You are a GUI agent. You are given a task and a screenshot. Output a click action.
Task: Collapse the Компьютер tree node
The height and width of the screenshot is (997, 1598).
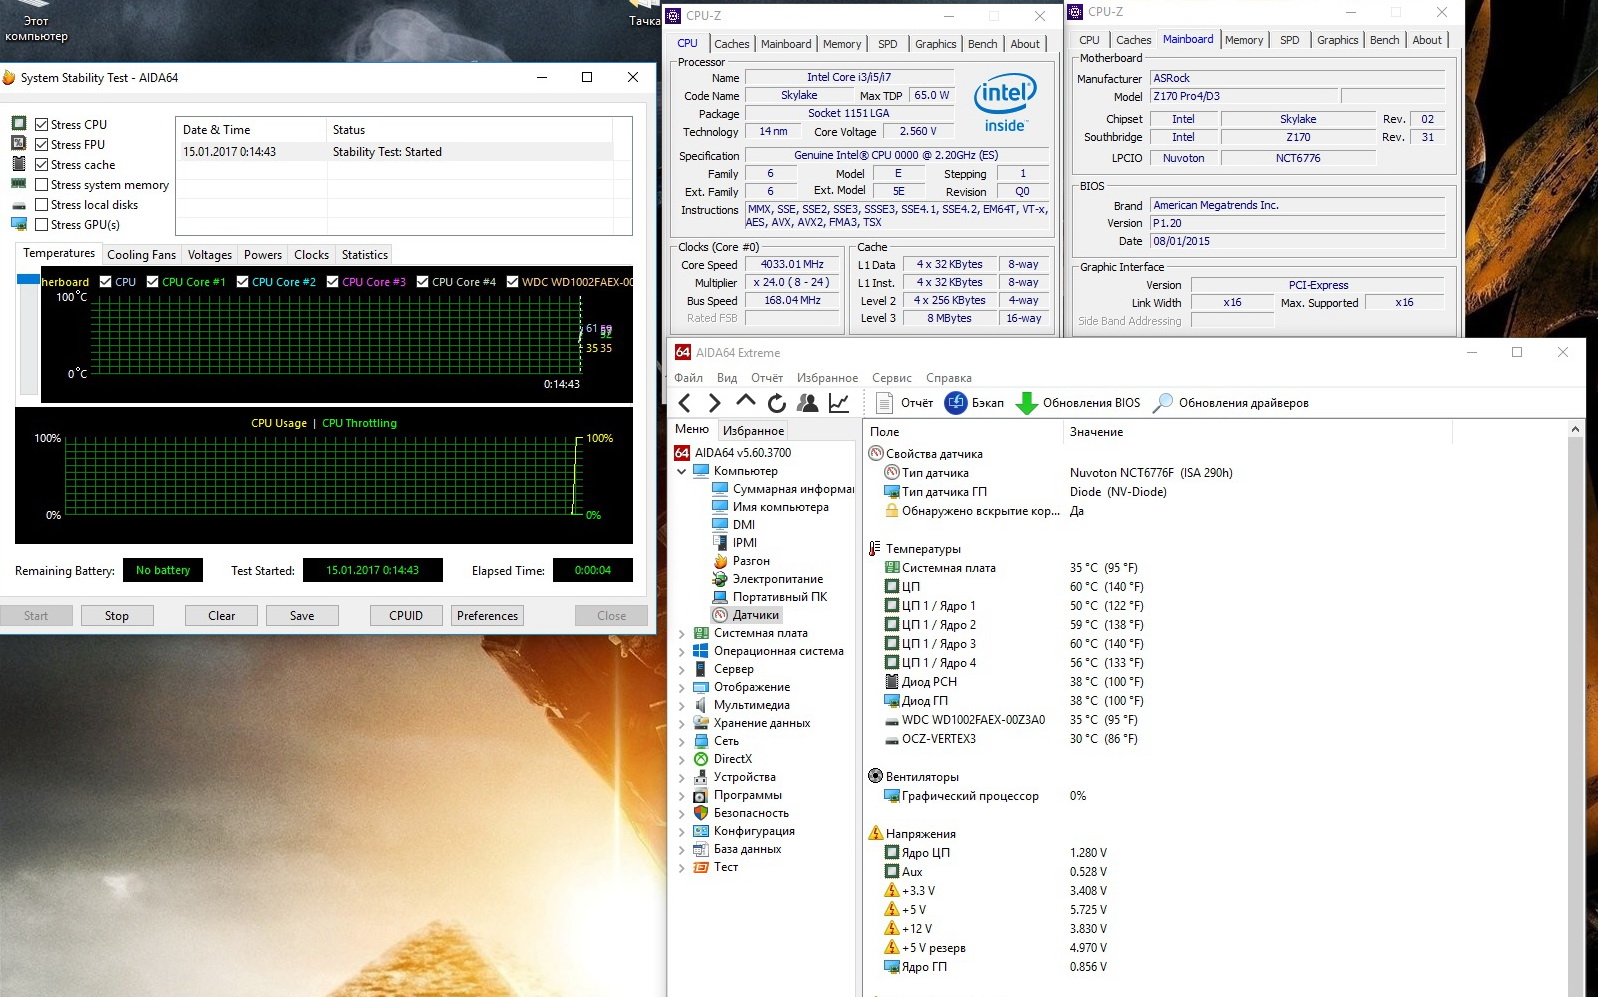tap(682, 471)
